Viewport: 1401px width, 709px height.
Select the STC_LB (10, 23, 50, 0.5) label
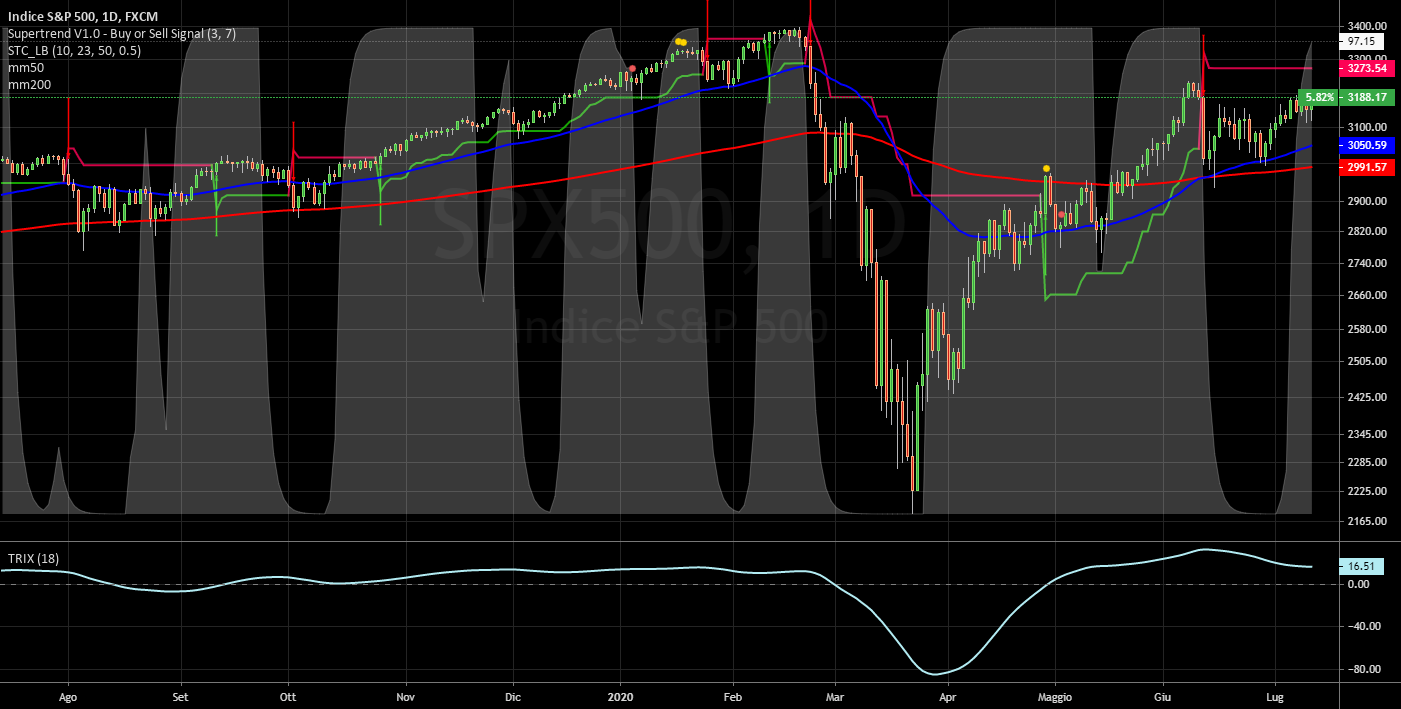pos(74,51)
